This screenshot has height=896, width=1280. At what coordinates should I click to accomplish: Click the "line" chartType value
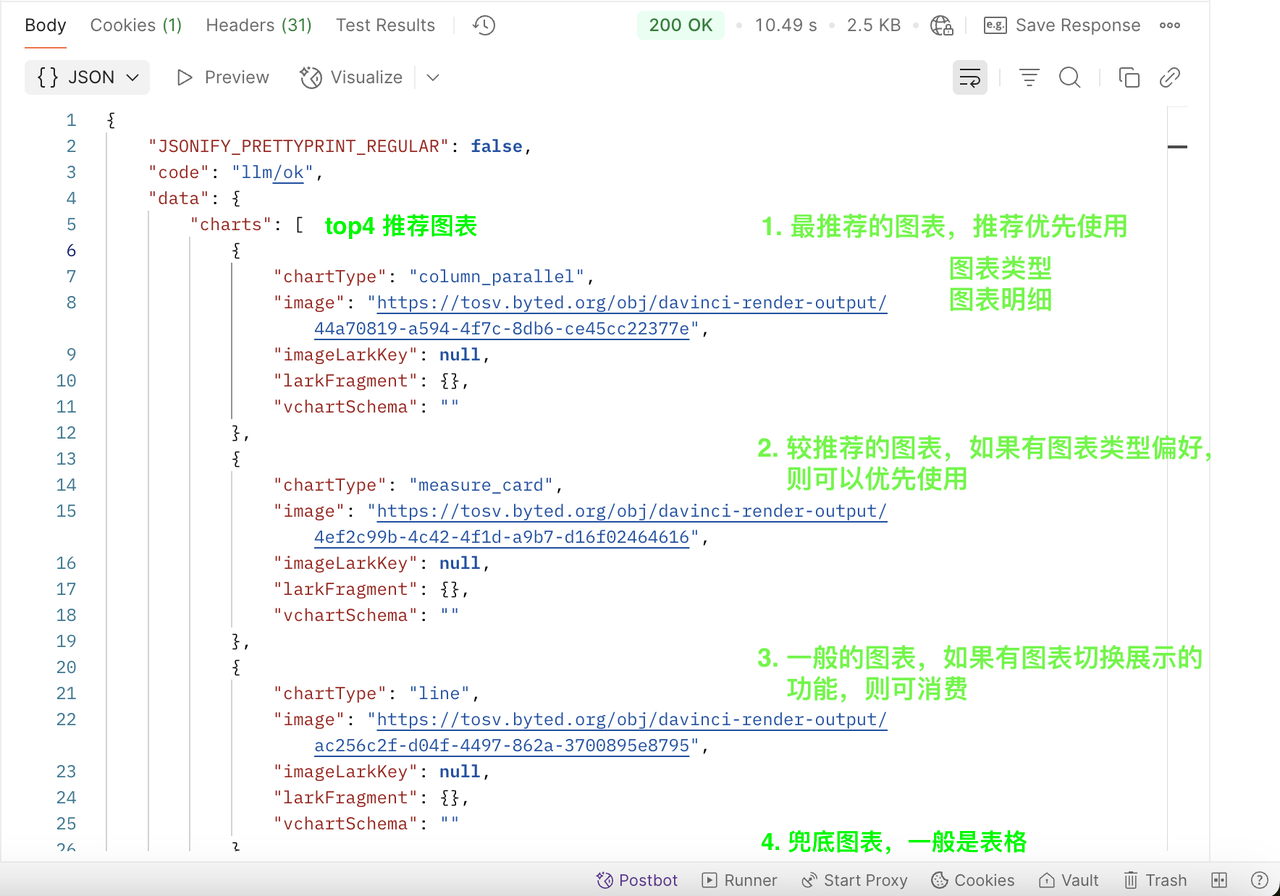439,693
